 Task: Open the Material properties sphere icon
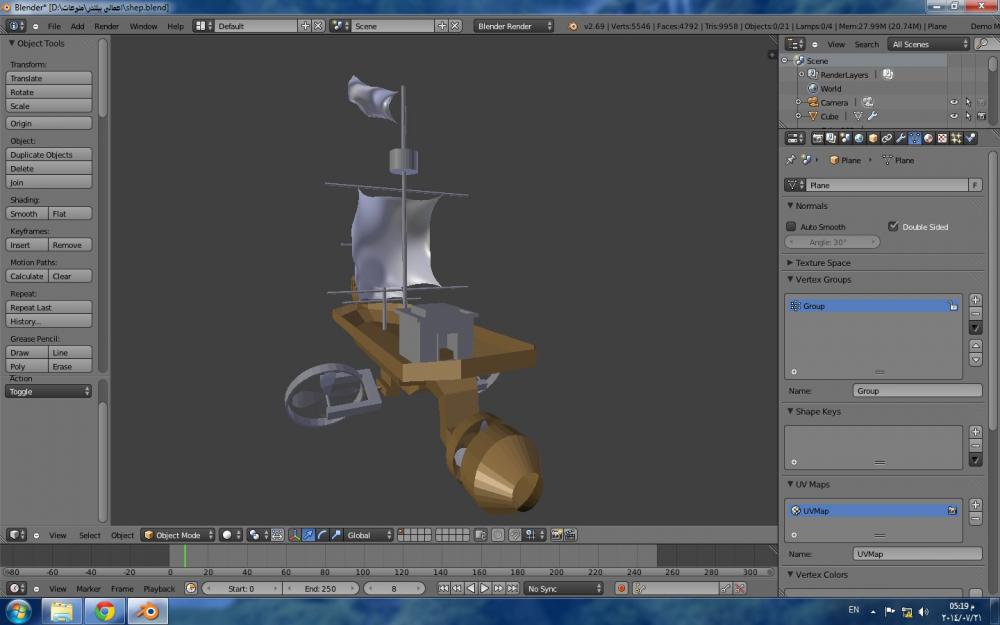(929, 138)
